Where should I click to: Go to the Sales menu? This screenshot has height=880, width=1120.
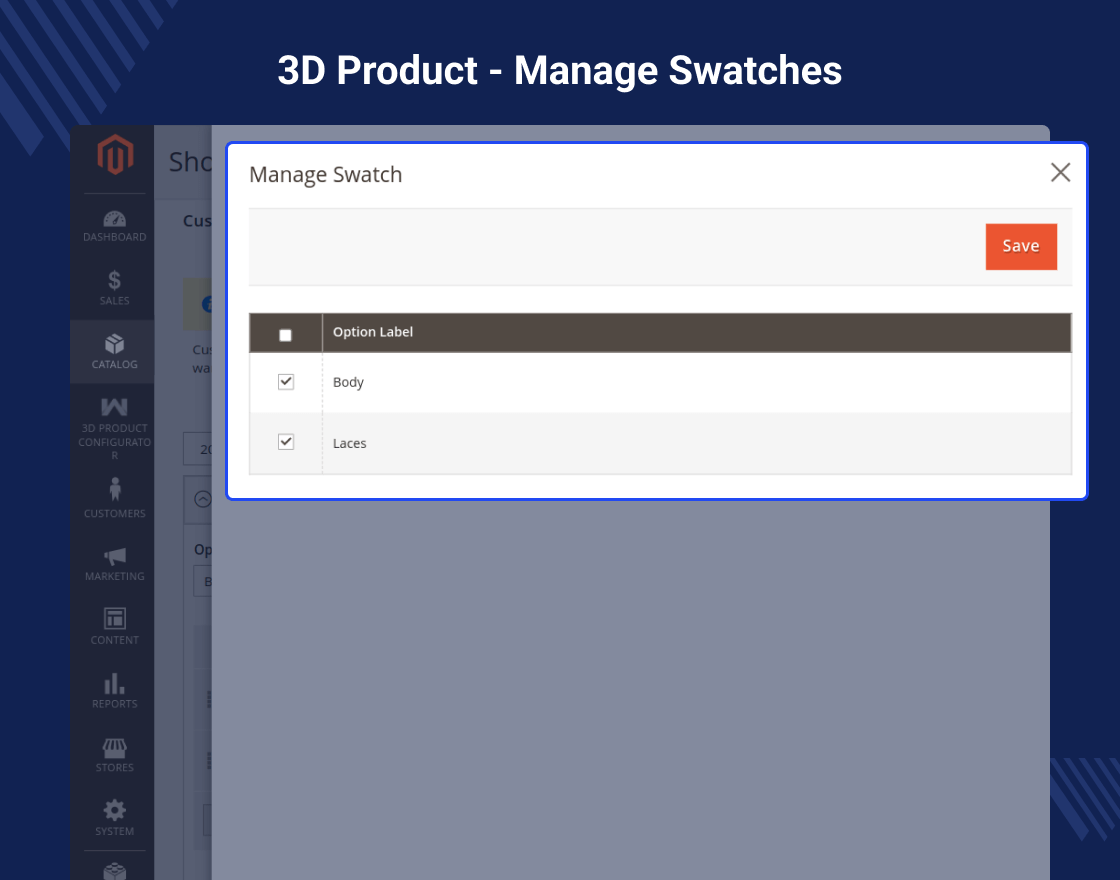point(114,288)
